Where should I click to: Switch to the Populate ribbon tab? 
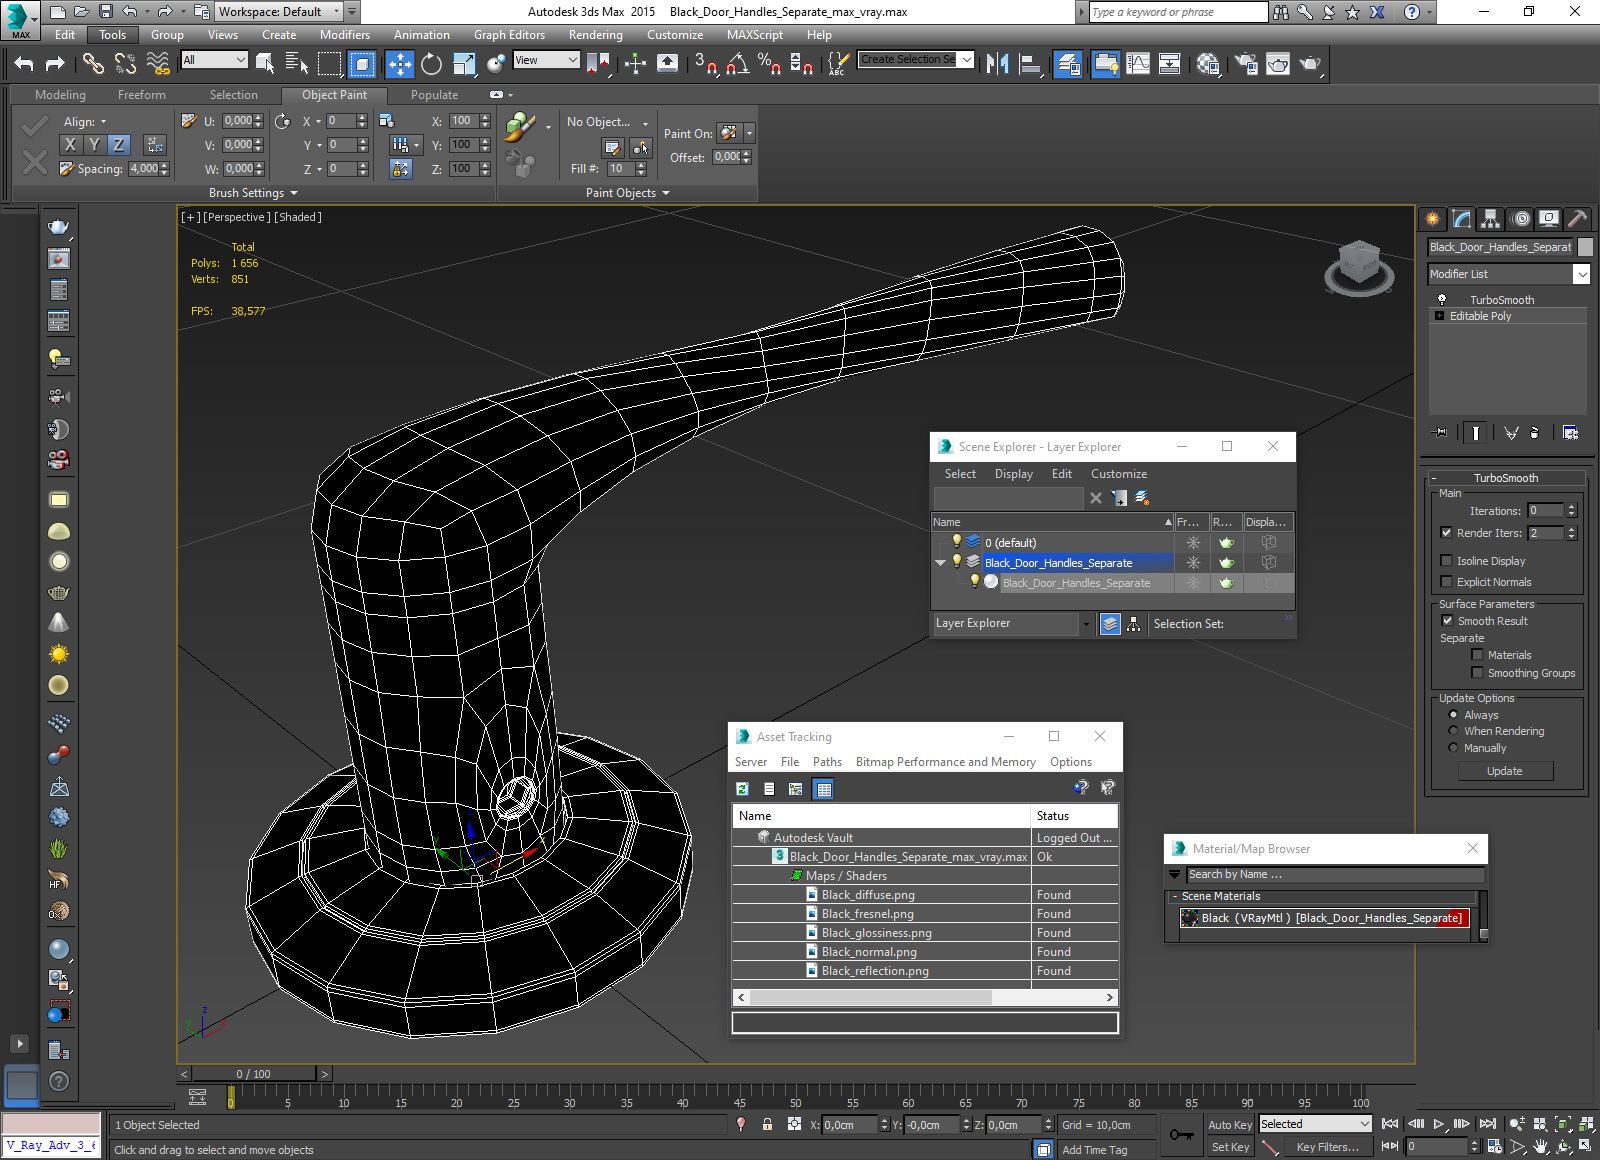pyautogui.click(x=434, y=95)
